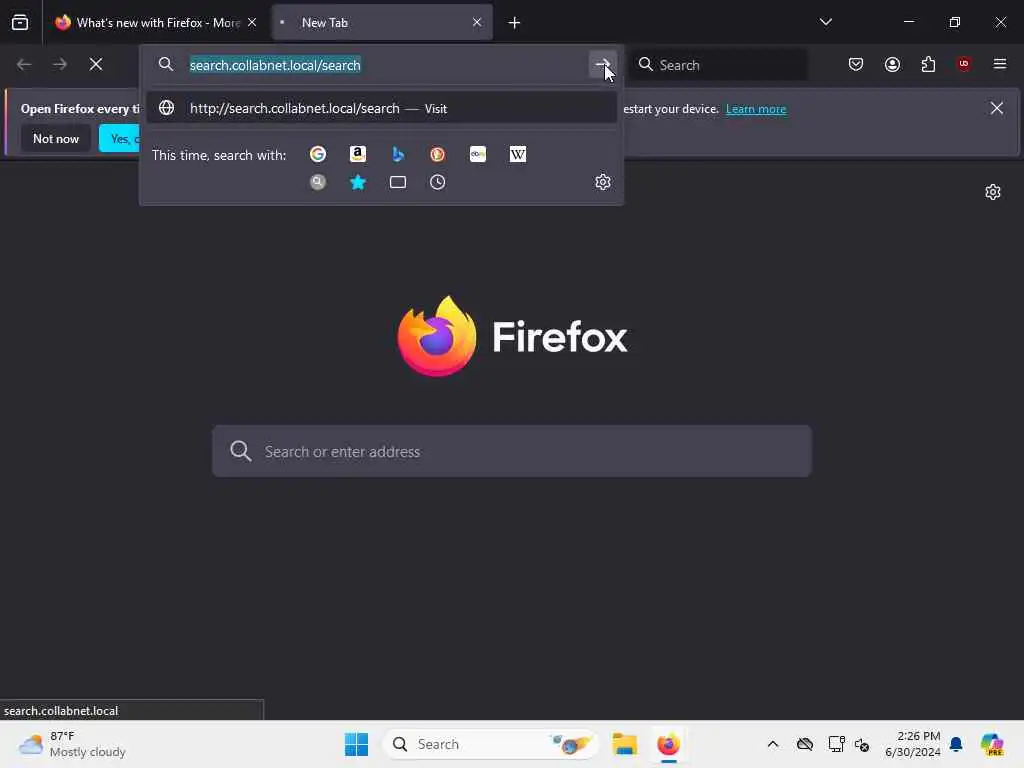The image size is (1024, 768).
Task: Open the New Tab personalize gear icon
Action: 993,192
